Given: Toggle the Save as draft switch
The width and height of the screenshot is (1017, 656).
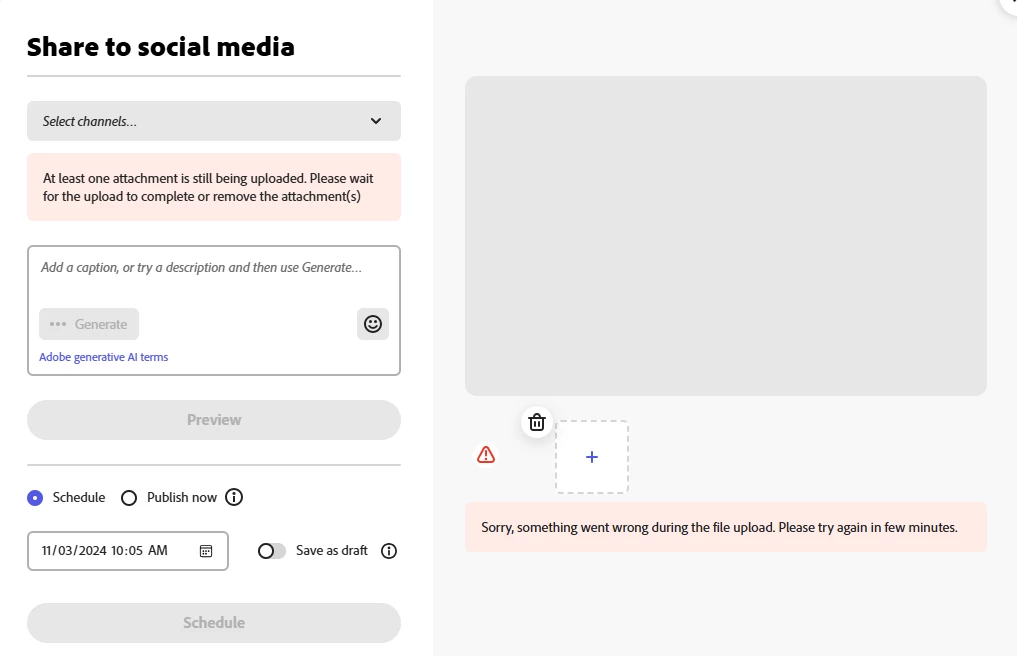Looking at the screenshot, I should tap(272, 551).
